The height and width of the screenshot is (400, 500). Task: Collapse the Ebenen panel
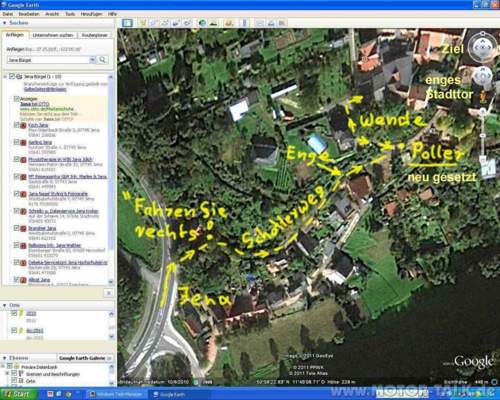pos(5,358)
